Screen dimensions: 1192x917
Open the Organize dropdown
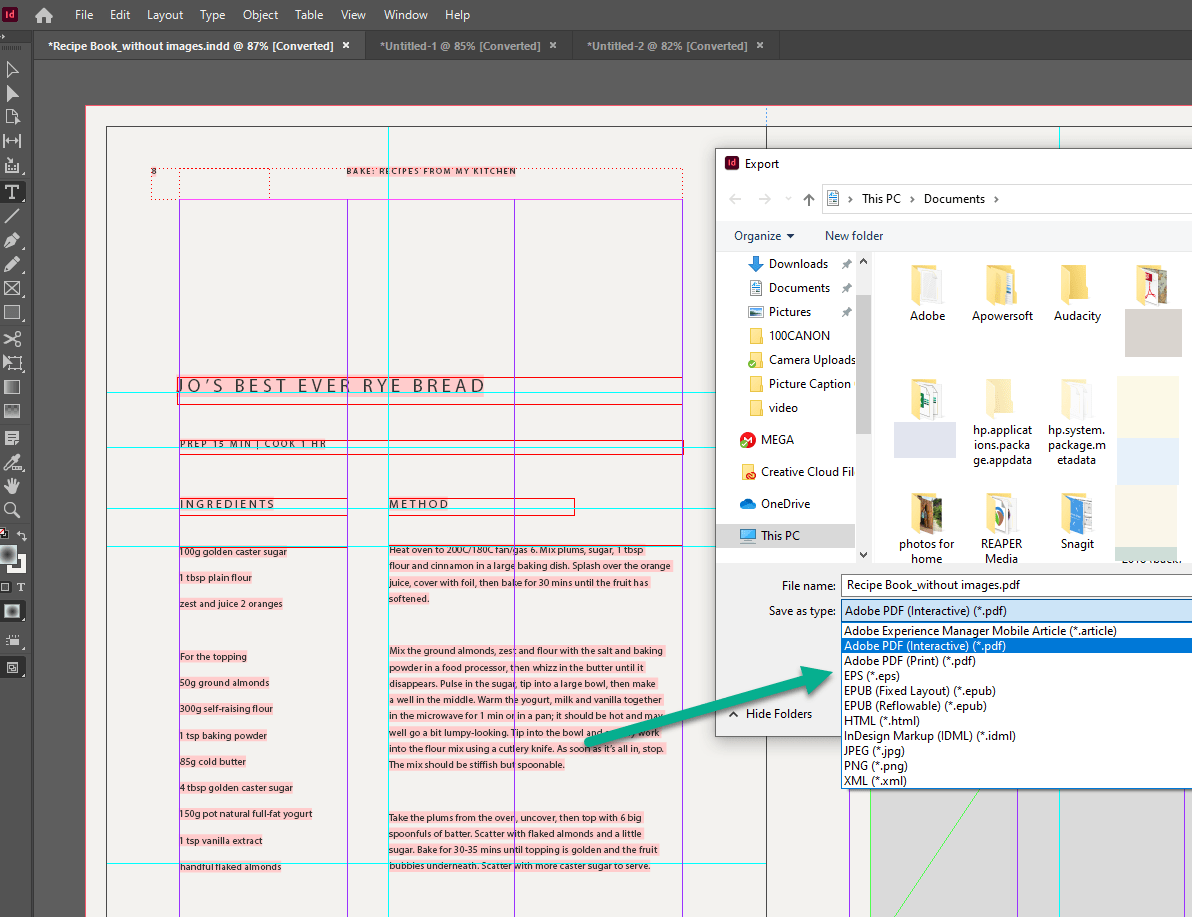(x=763, y=235)
